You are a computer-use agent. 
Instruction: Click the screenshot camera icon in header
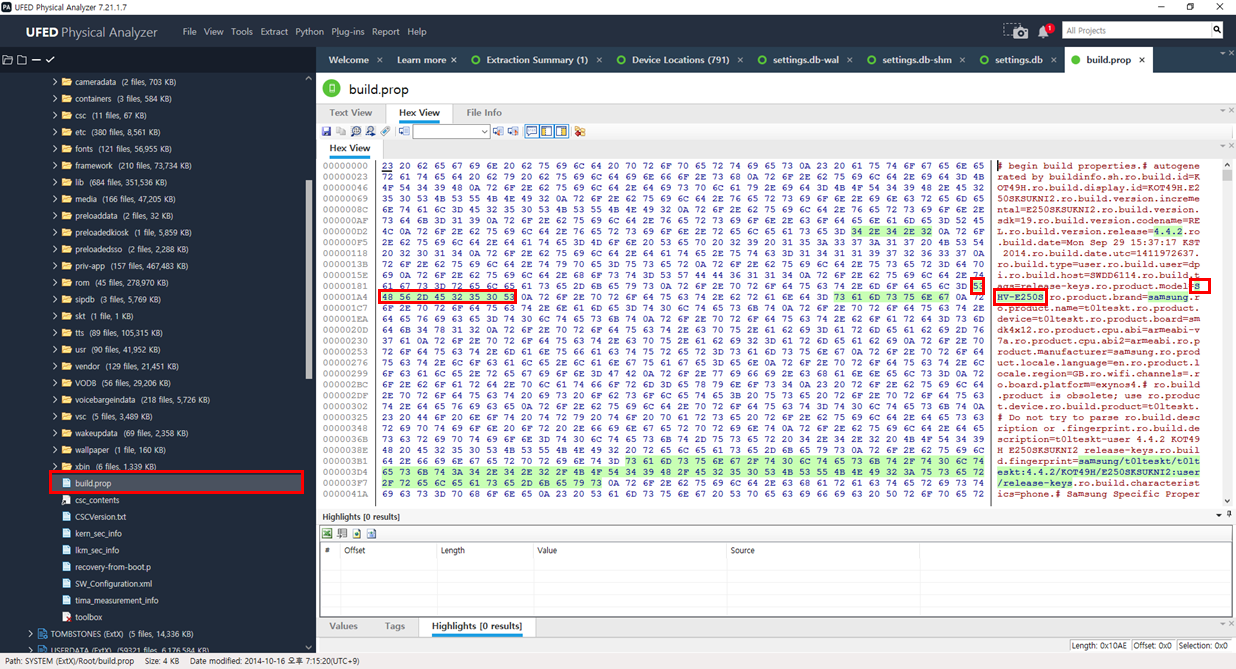[1016, 31]
